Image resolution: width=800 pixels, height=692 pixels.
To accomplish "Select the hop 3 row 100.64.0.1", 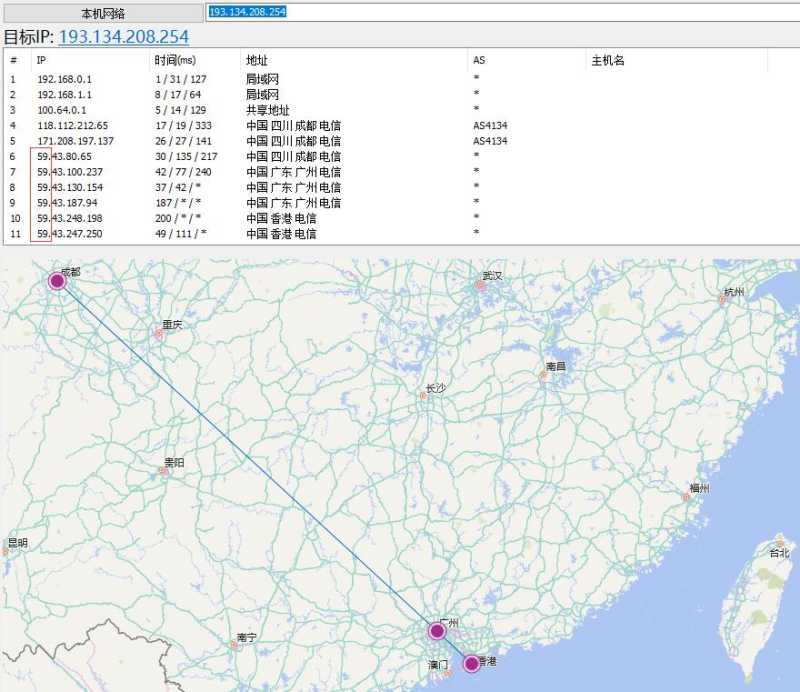I will pos(400,110).
